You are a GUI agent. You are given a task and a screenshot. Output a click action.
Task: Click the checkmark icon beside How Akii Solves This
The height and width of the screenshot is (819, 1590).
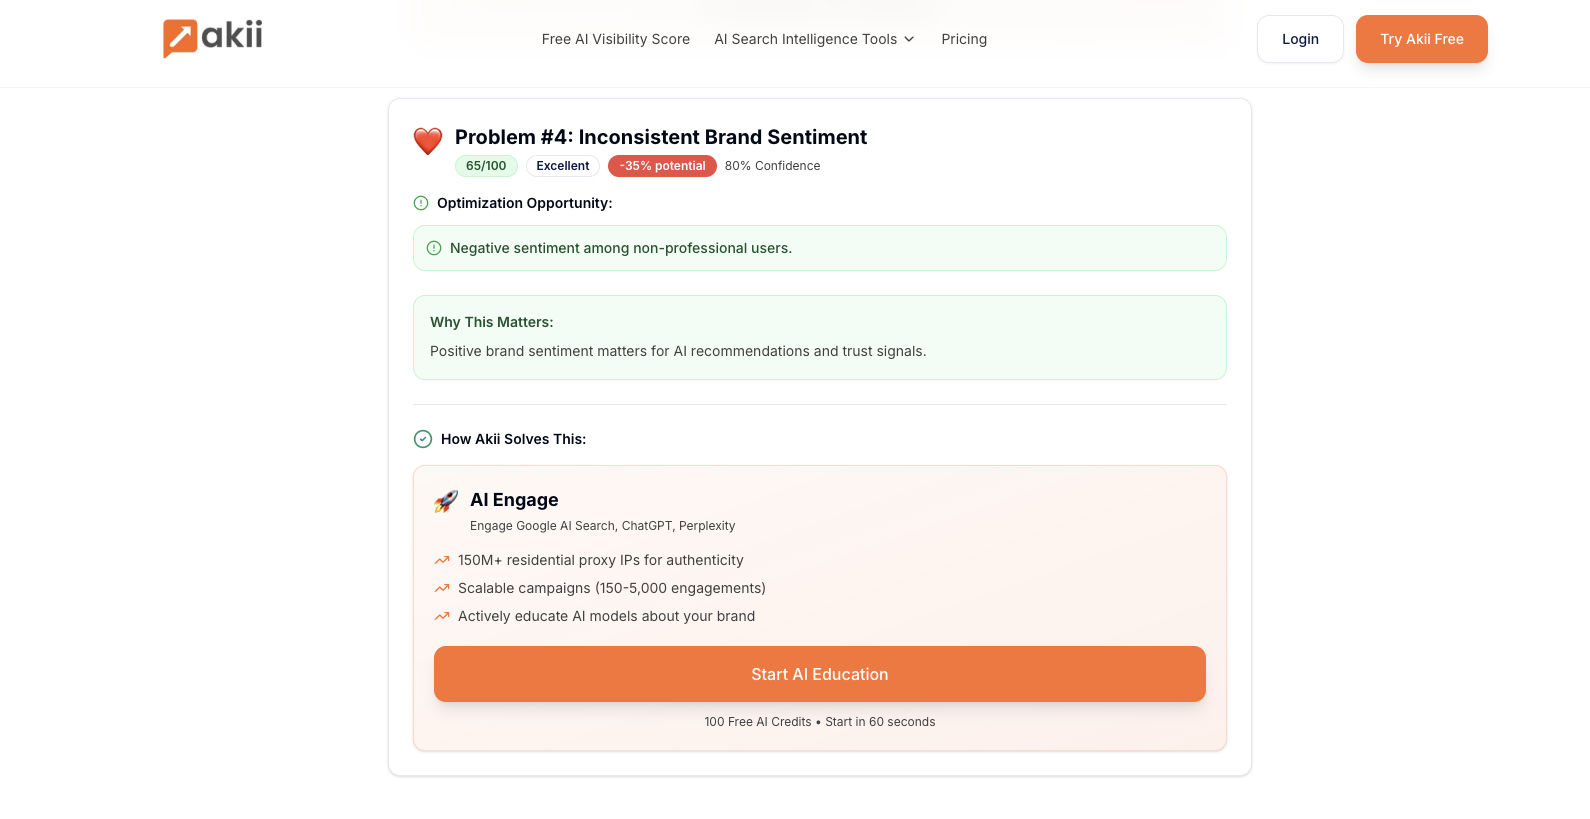[x=421, y=438]
